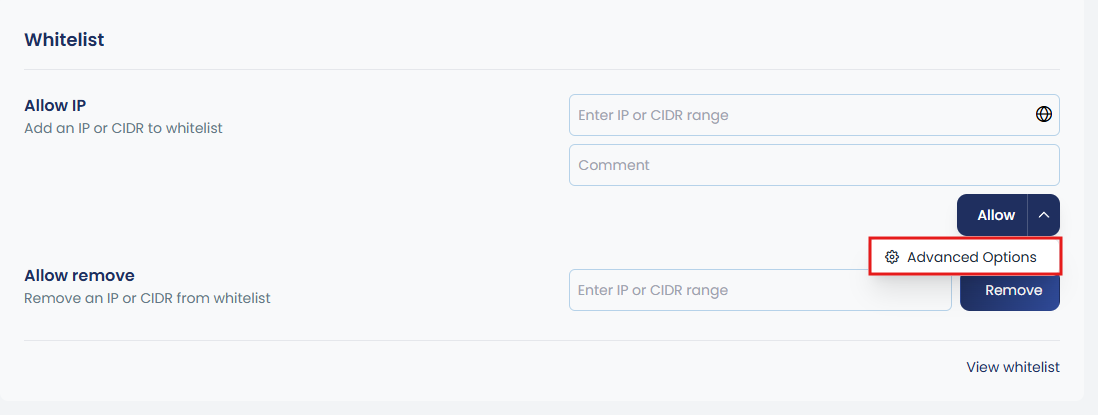
Task: Click the Whitelist section heading
Action: click(x=64, y=40)
